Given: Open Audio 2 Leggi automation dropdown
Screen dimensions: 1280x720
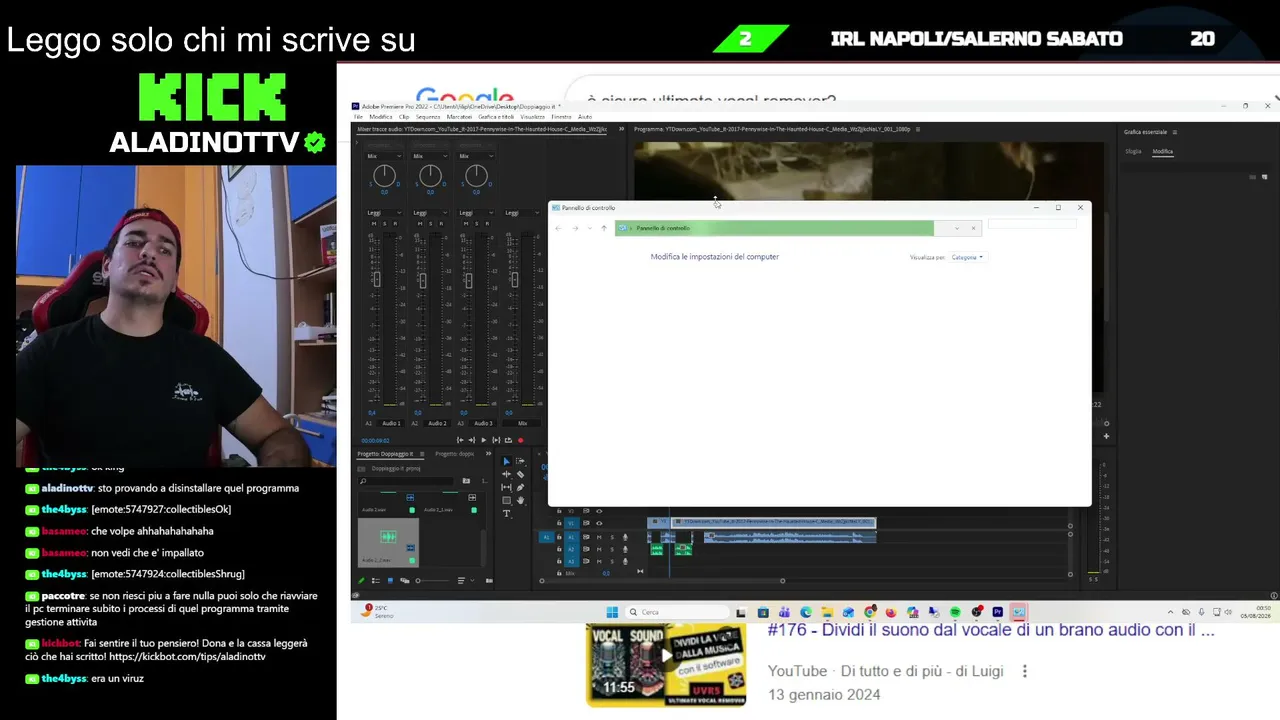Looking at the screenshot, I should 430,212.
